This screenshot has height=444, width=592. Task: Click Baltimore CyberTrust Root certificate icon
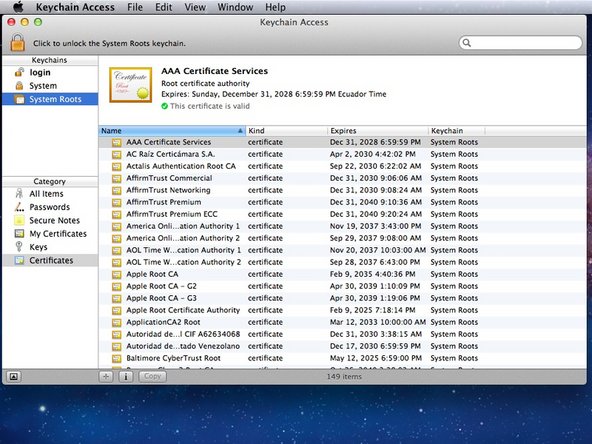117,358
